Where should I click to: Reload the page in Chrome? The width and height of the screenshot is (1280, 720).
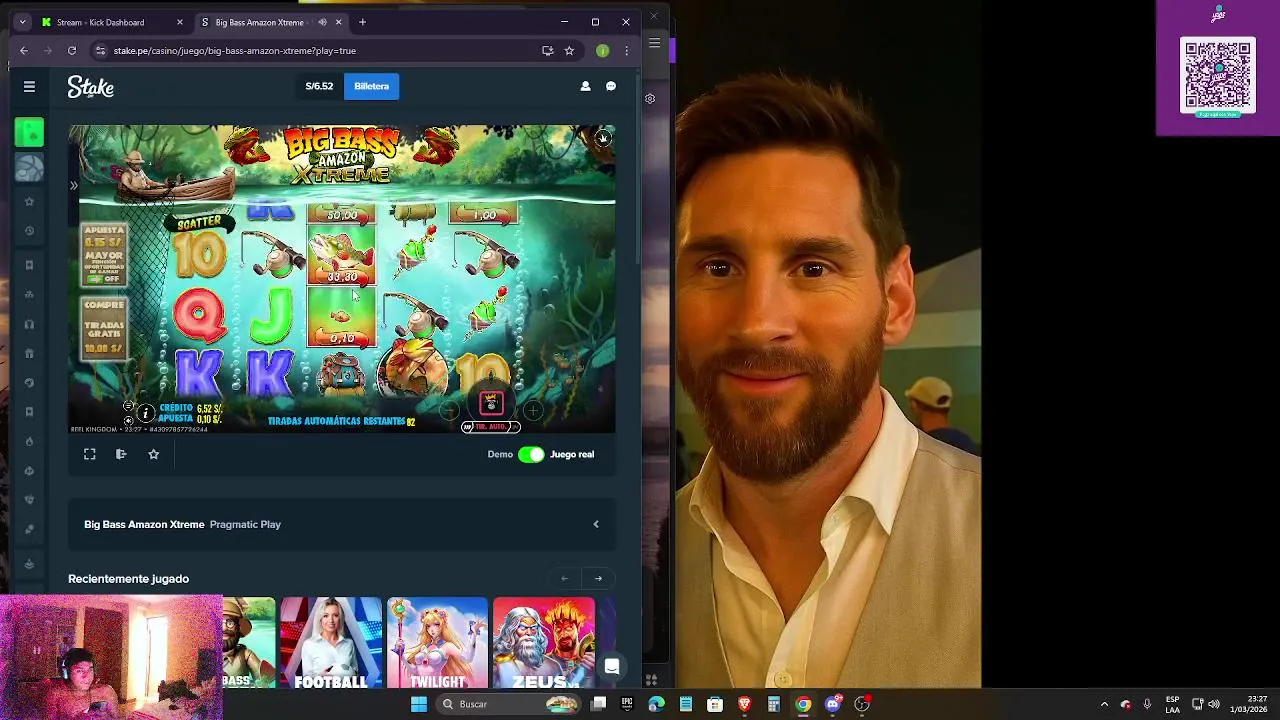[x=72, y=50]
